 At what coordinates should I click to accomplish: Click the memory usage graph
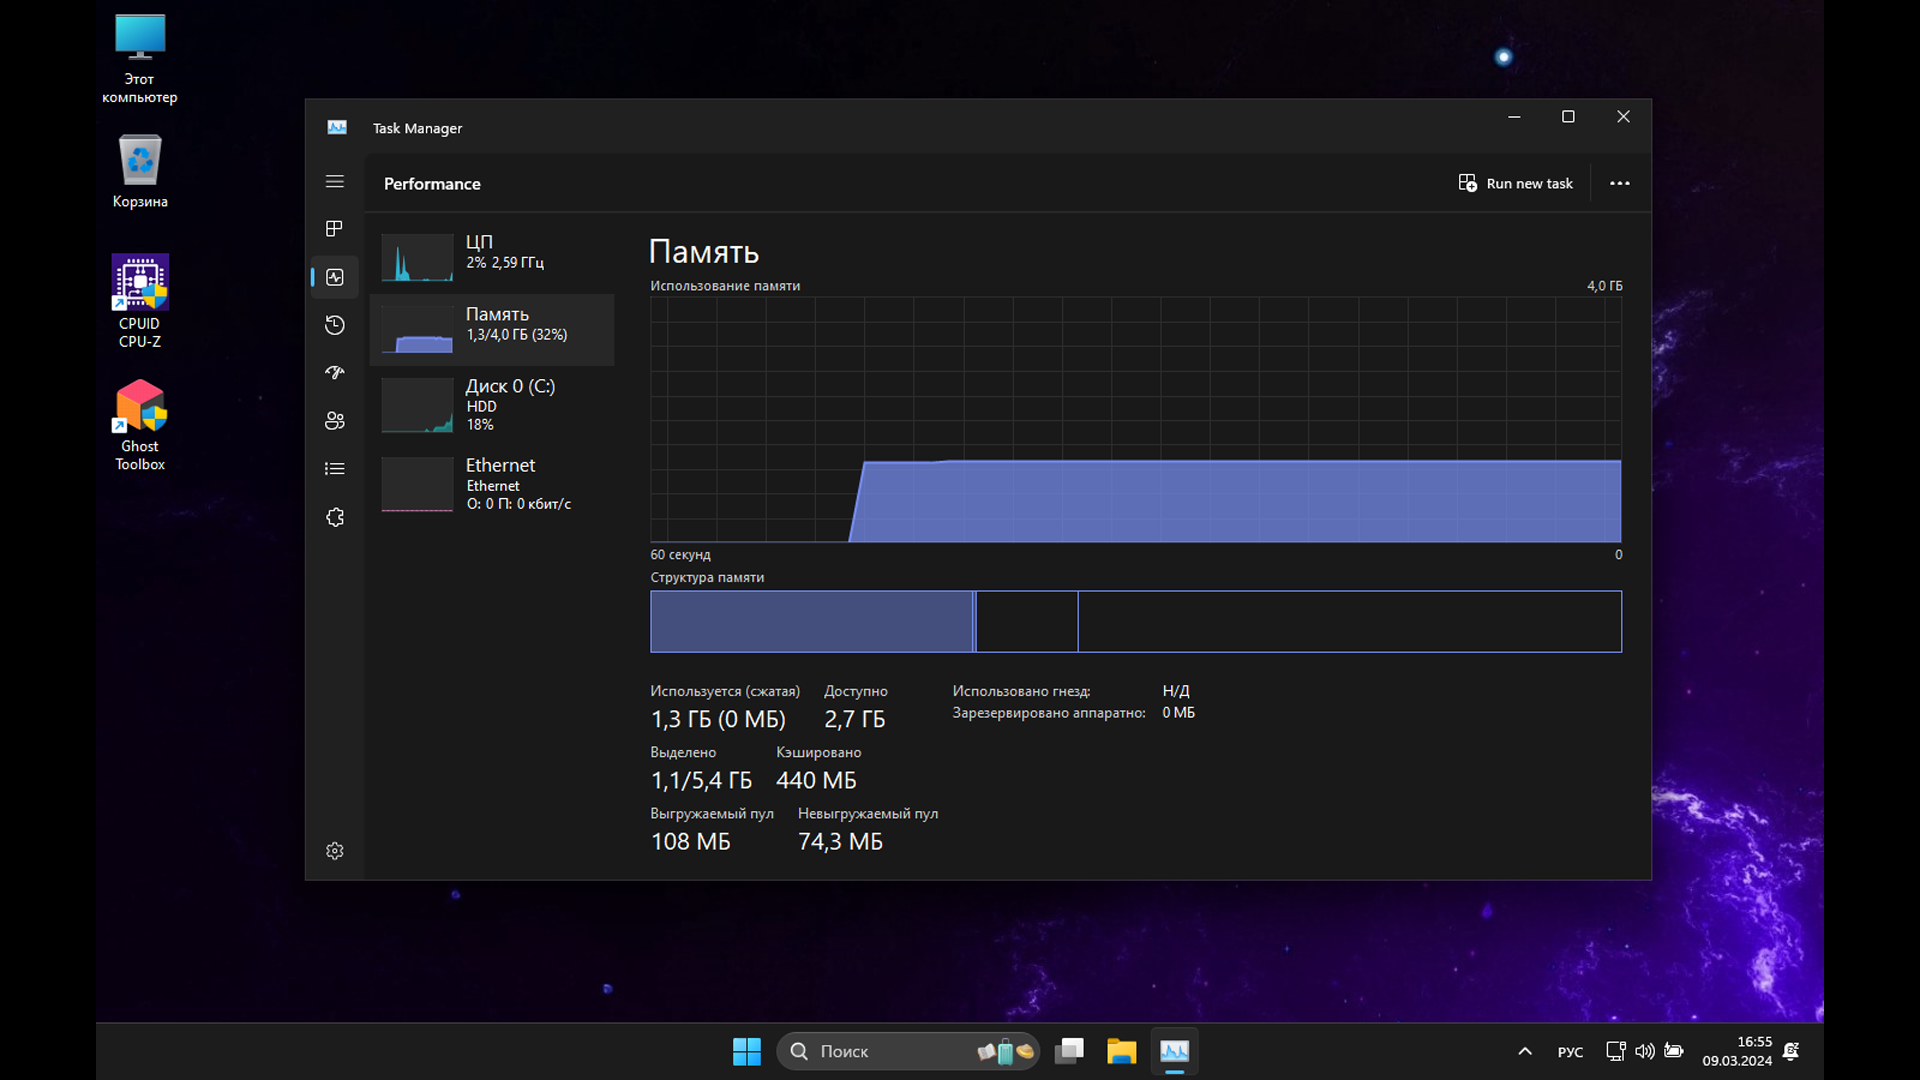pos(1135,420)
